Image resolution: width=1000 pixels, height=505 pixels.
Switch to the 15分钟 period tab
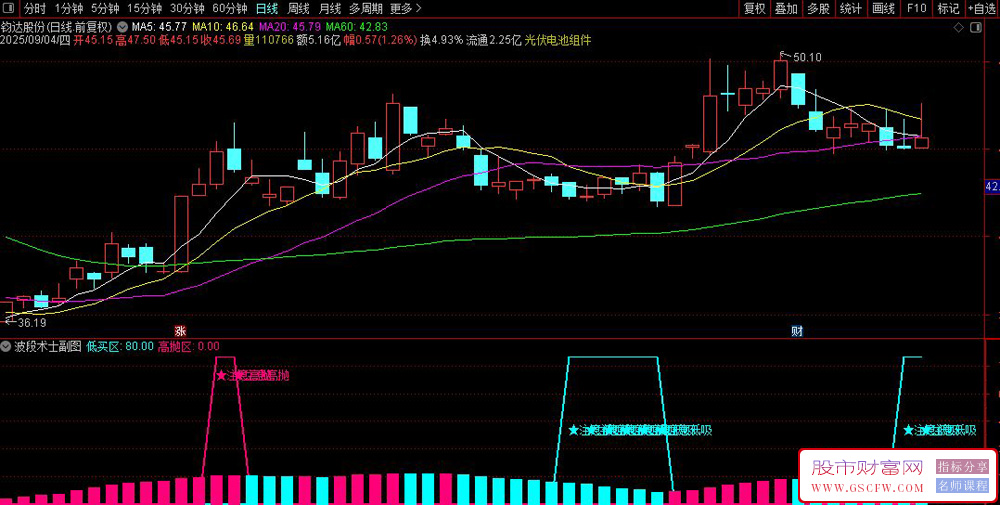[143, 8]
